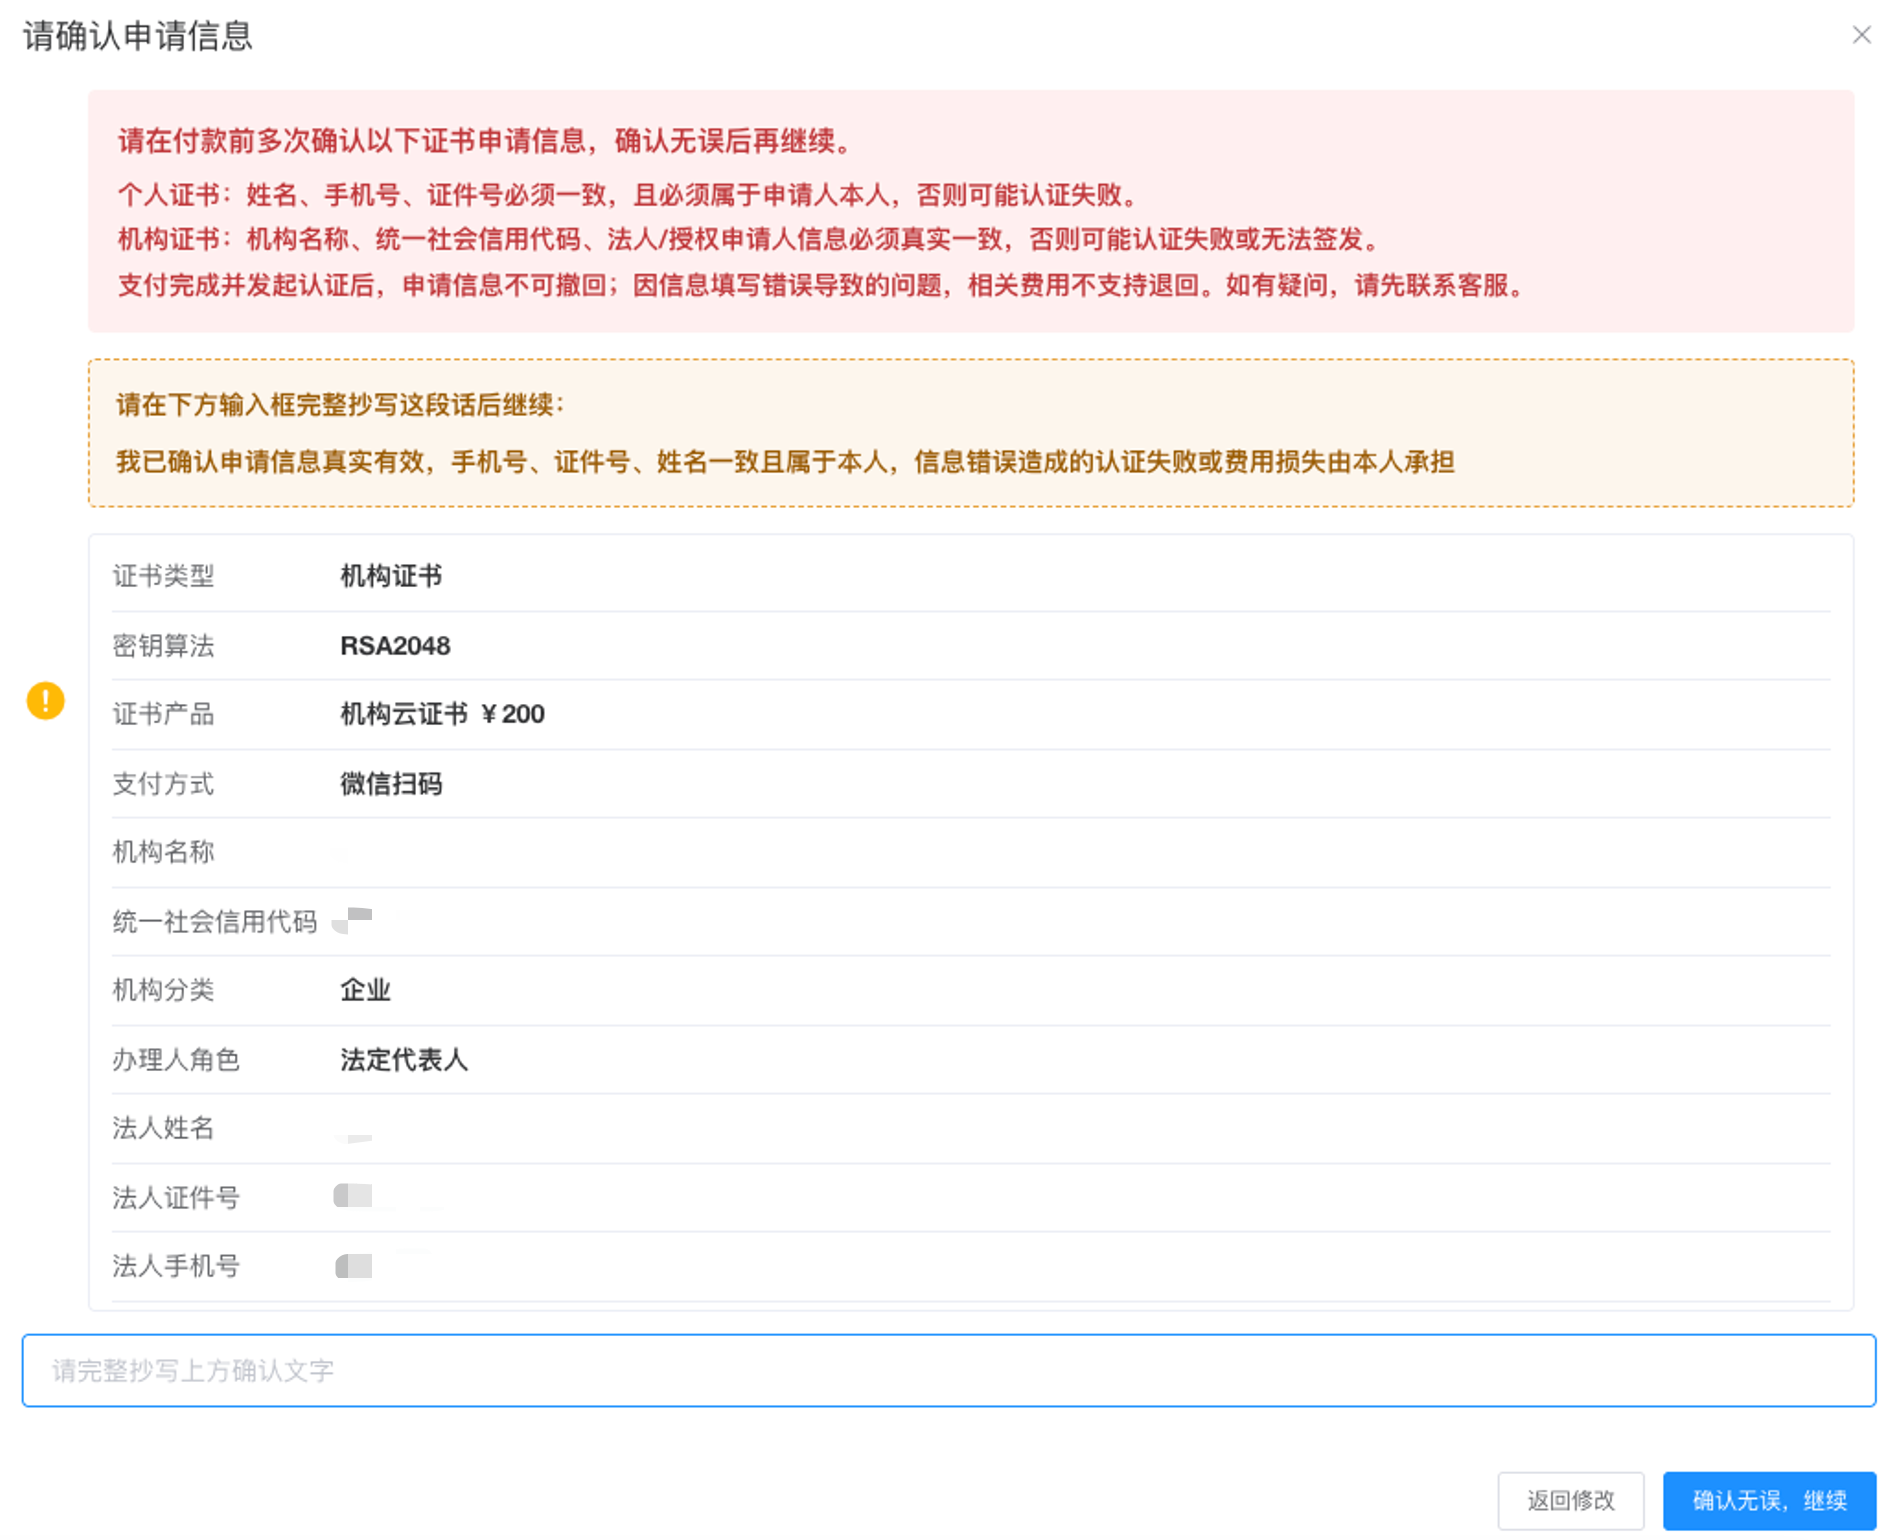The height and width of the screenshot is (1540, 1892).
Task: Click the value 机构云证书 ￥200
Action: click(x=442, y=714)
